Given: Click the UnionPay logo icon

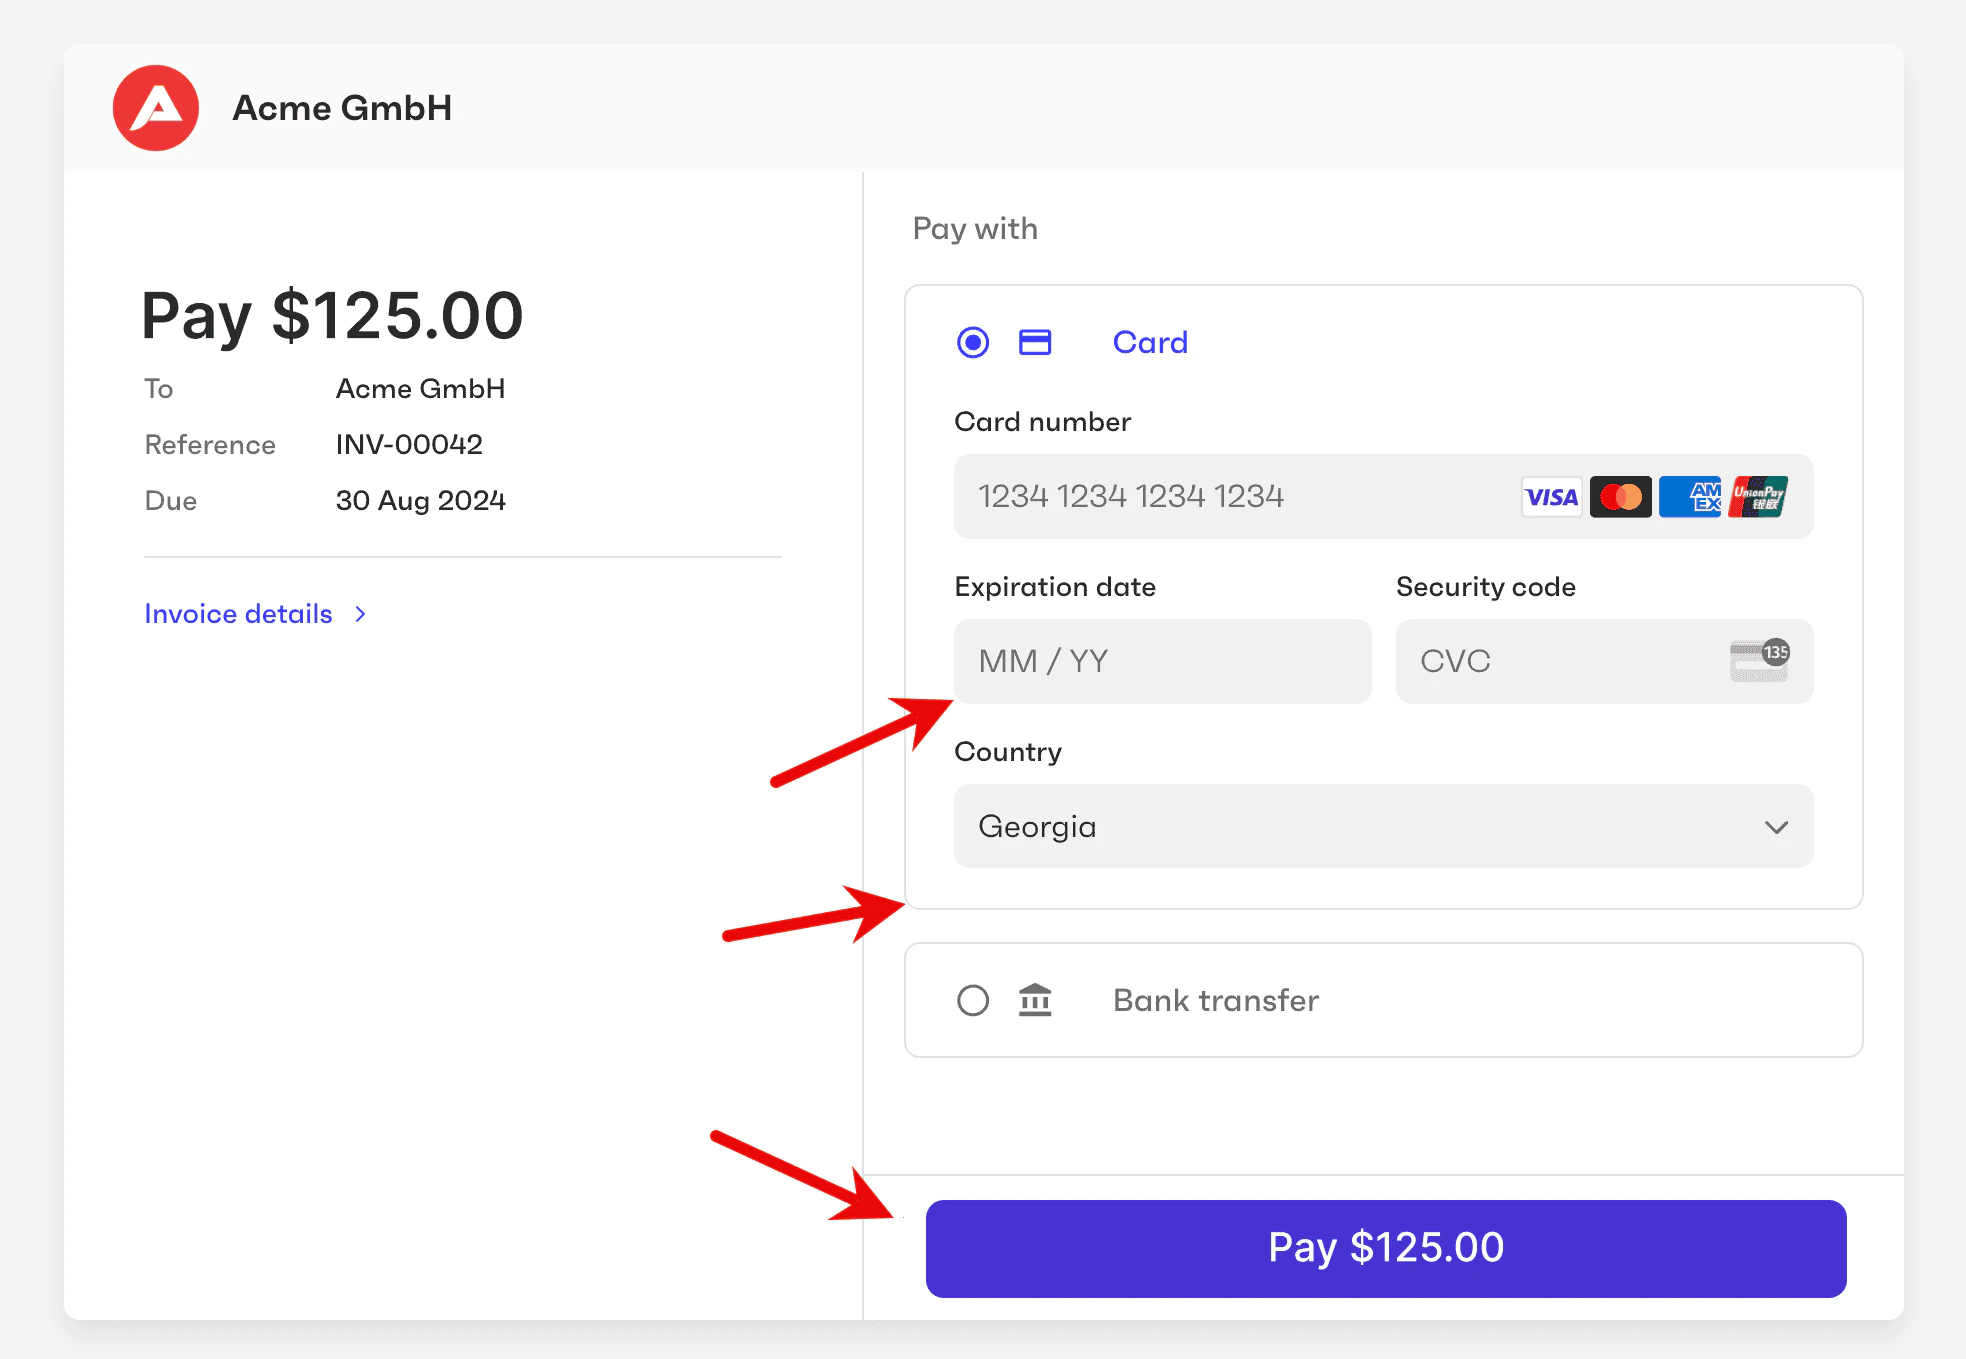Looking at the screenshot, I should [x=1759, y=496].
